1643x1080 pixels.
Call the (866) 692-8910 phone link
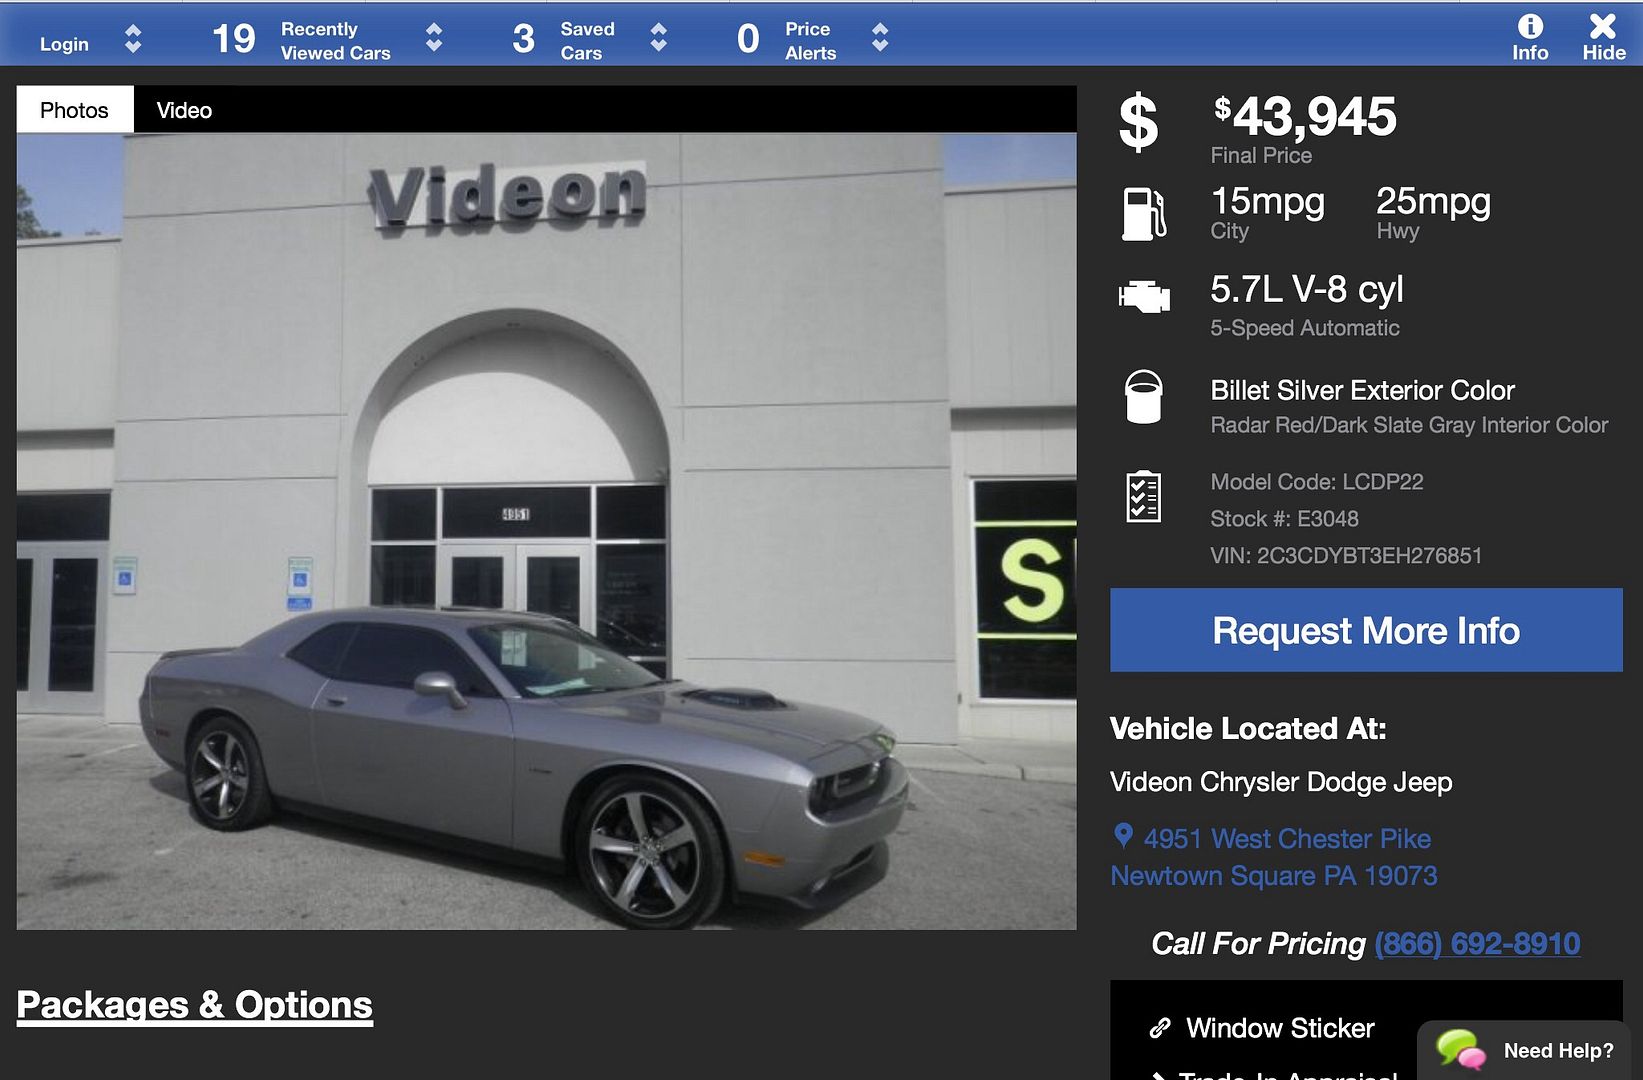pos(1477,943)
